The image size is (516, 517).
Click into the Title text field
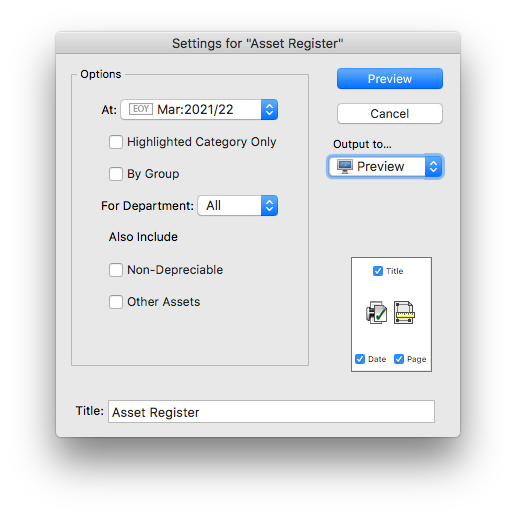(x=271, y=412)
